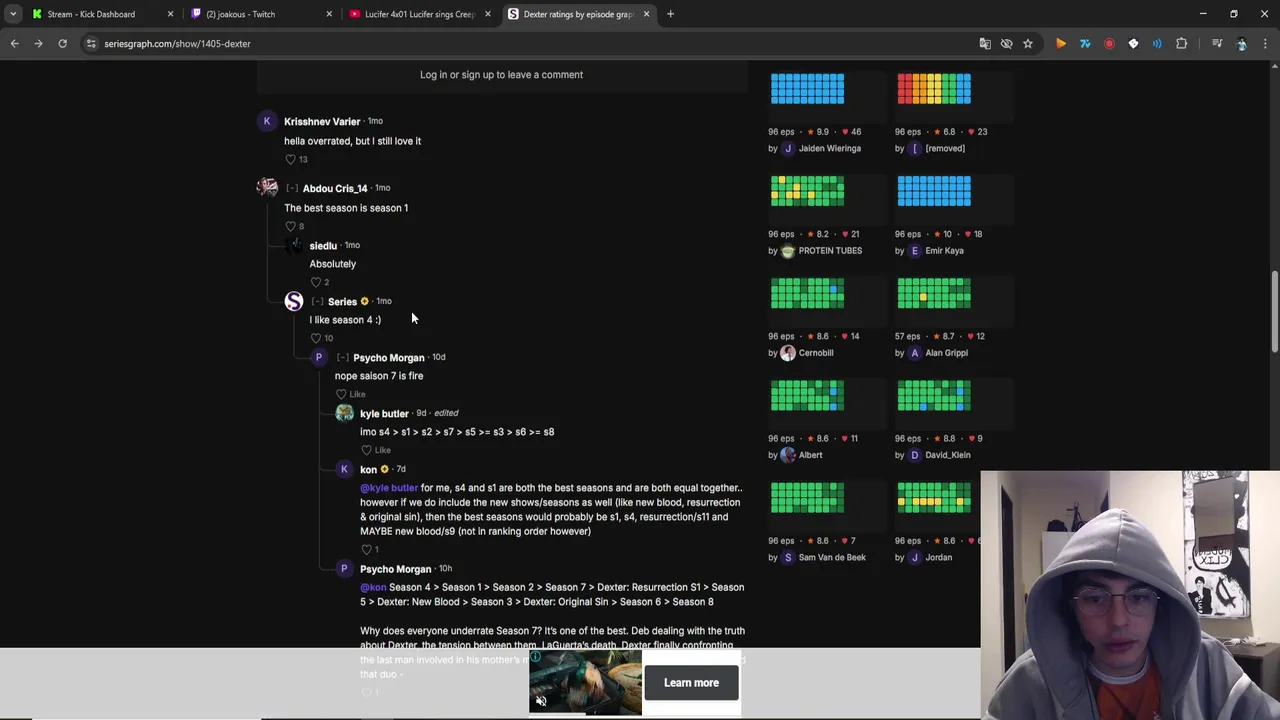Open the 7TV extension icon

coord(1085,44)
